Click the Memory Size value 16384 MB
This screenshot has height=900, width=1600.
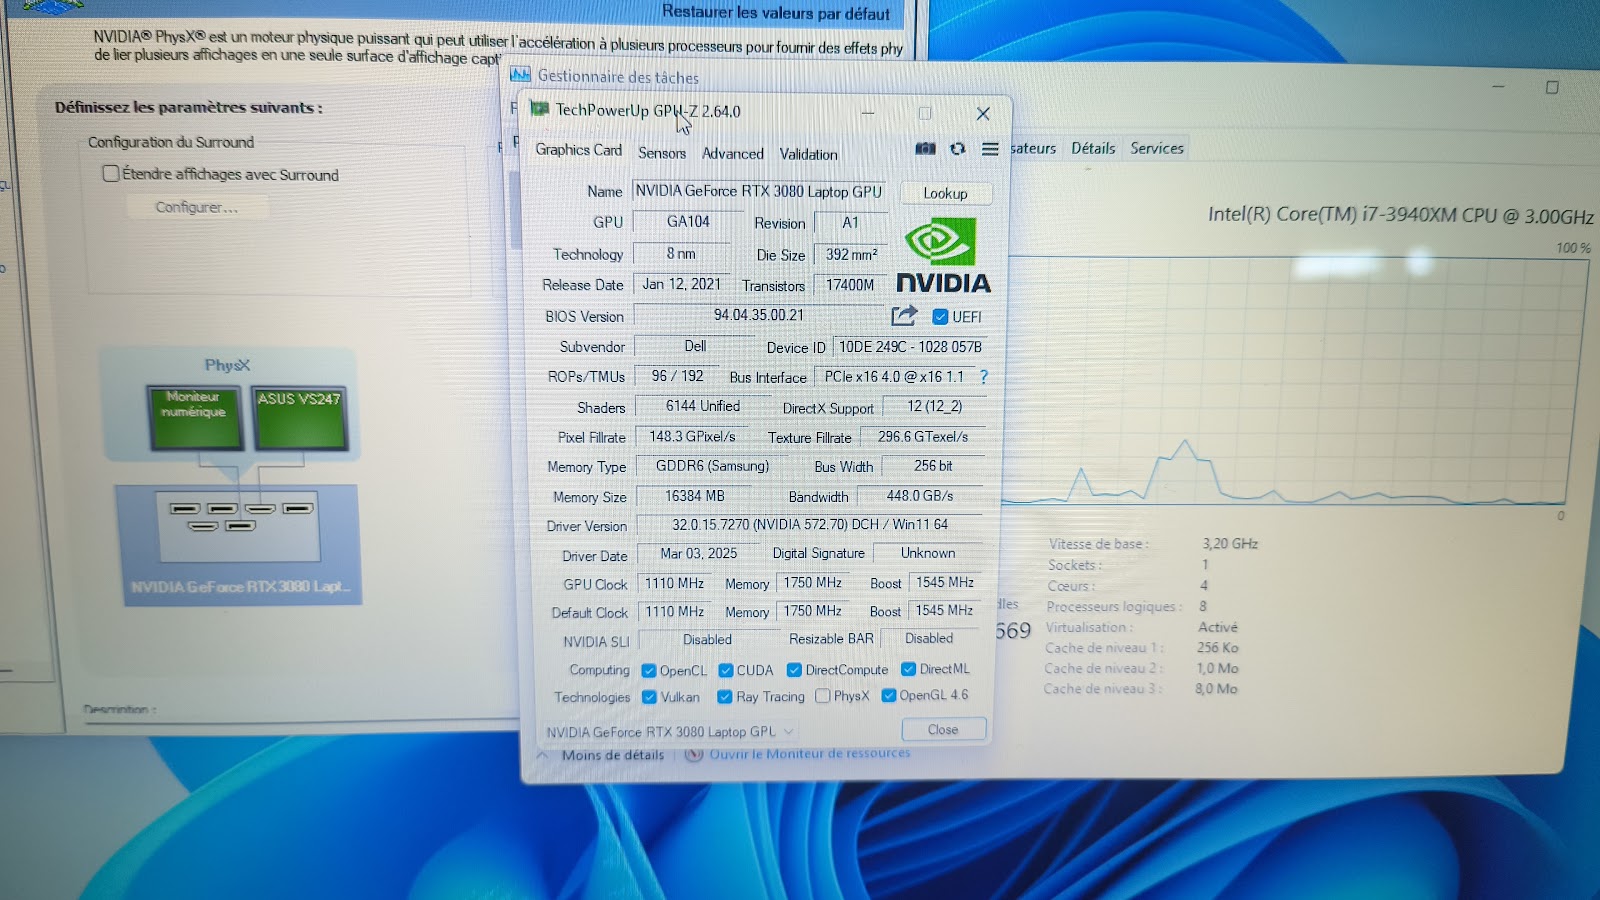695,496
